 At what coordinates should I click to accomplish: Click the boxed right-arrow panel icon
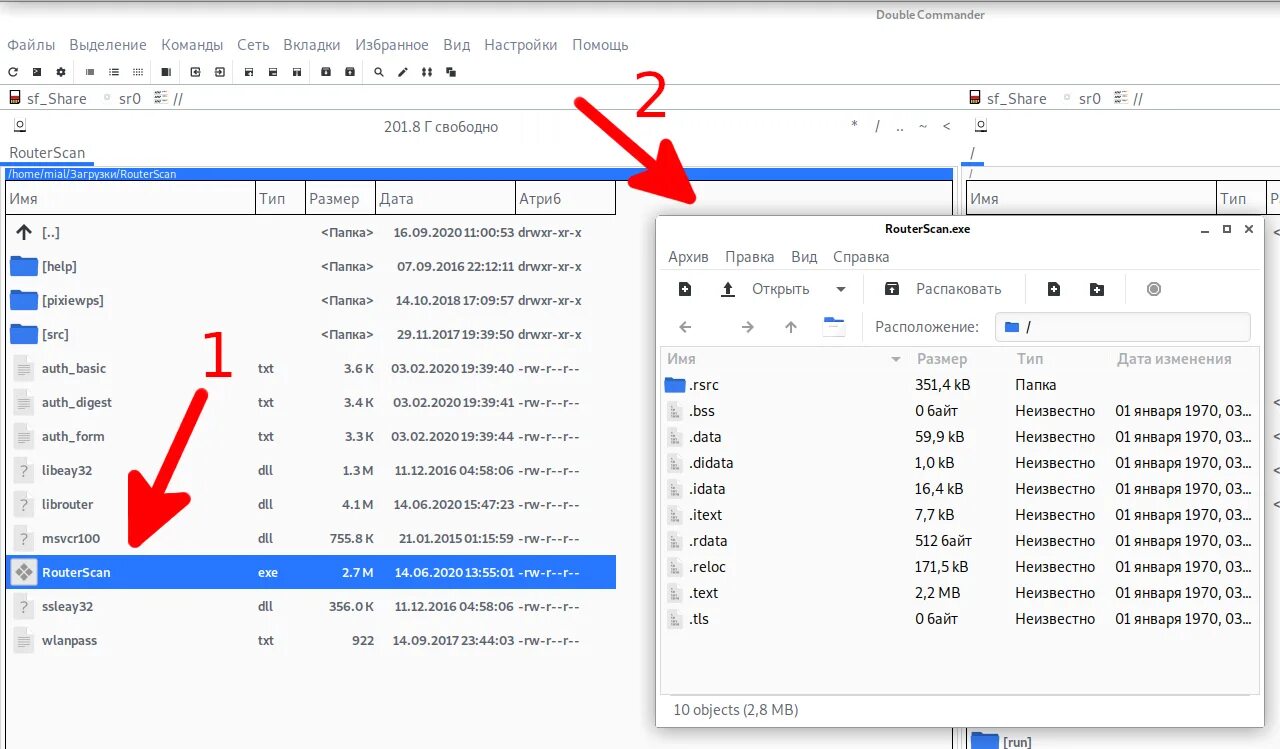(x=219, y=72)
